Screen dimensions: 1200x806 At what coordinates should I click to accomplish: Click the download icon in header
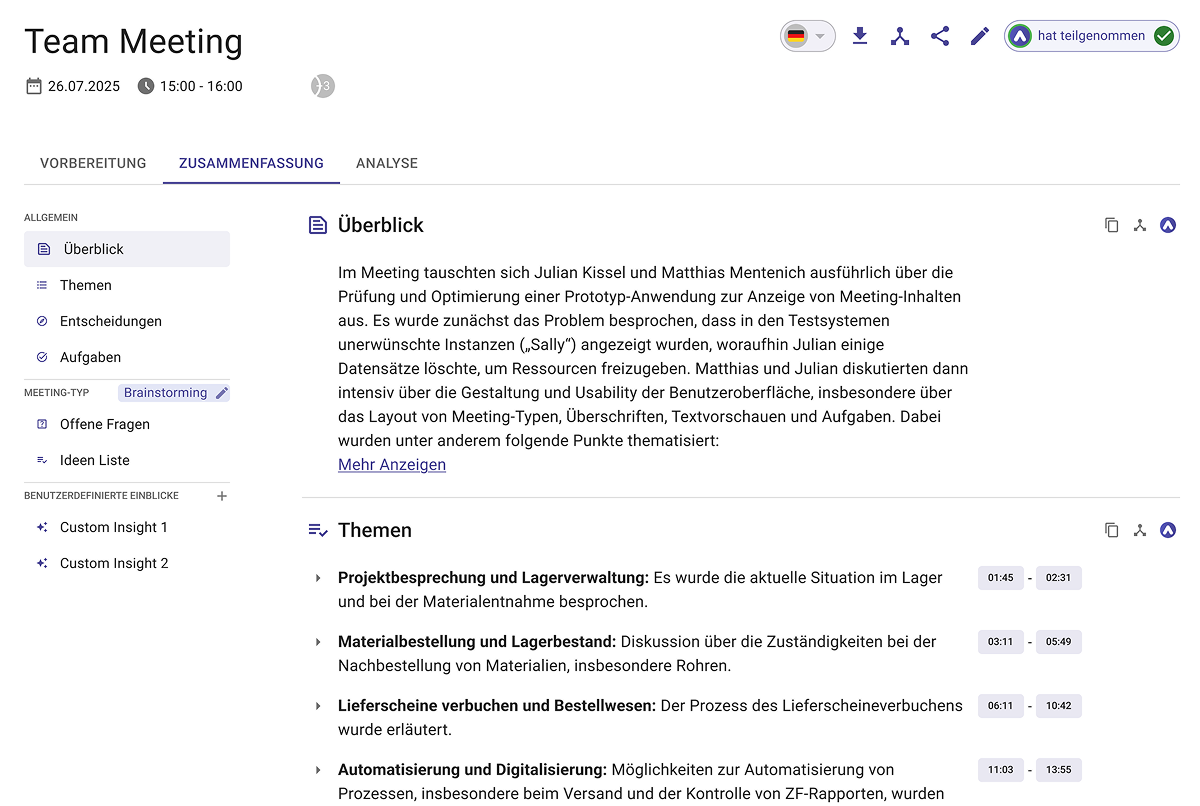tap(859, 37)
